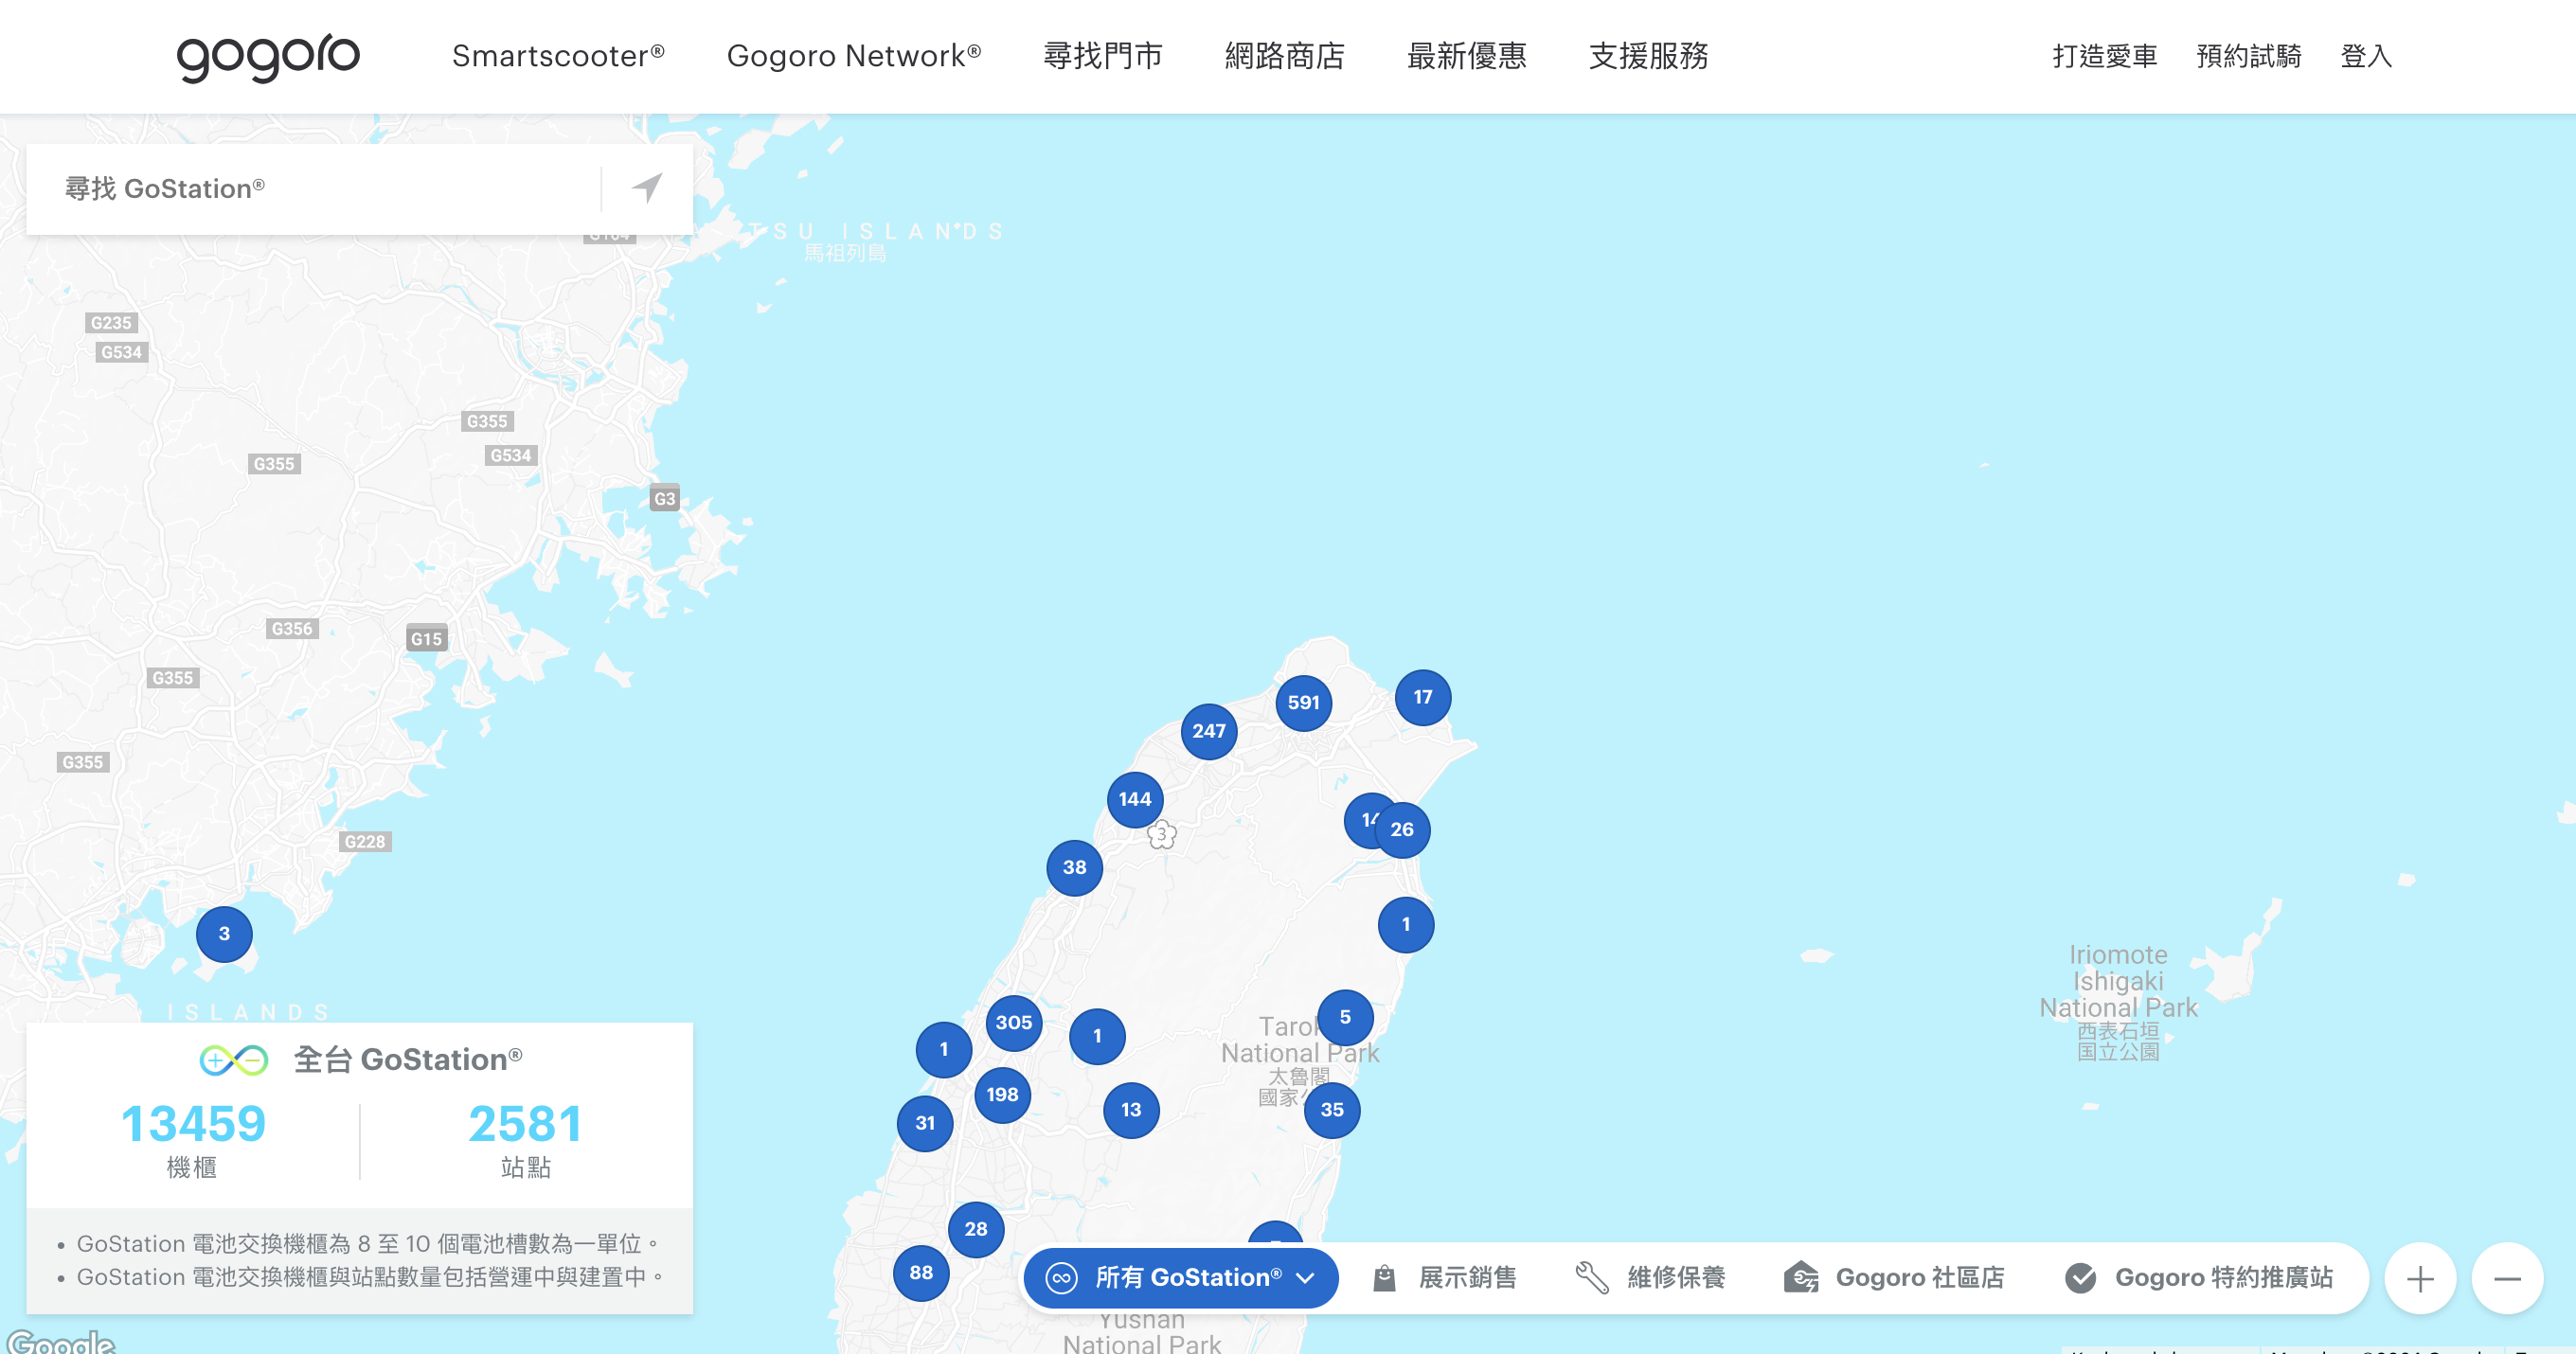Open the 13 station cluster marker
Viewport: 2576px width, 1354px height.
1131,1109
